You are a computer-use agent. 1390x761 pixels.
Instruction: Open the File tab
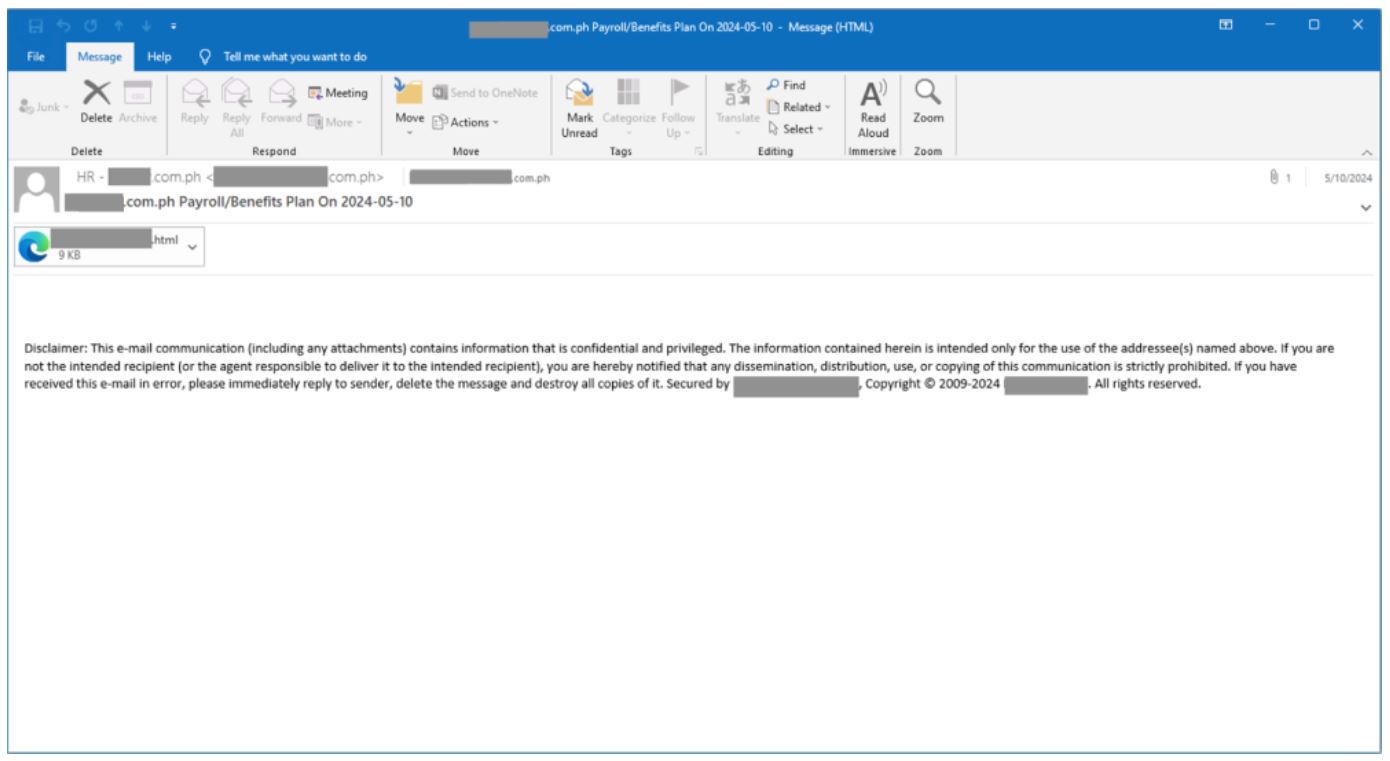(x=36, y=57)
